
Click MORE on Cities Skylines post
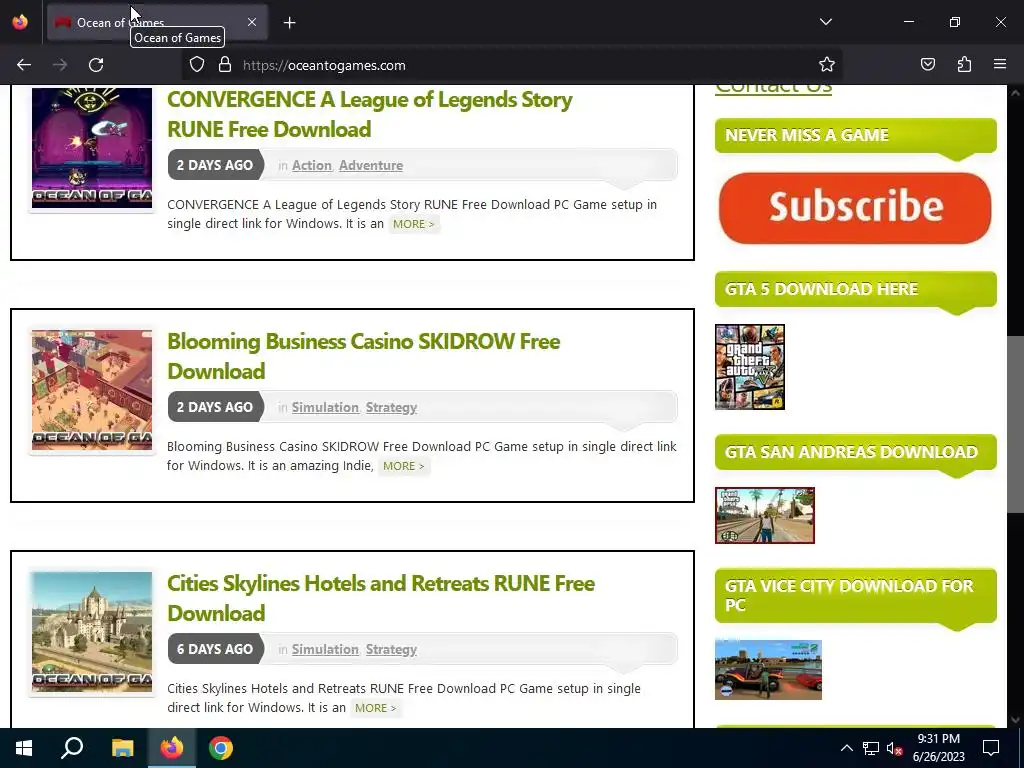click(376, 708)
